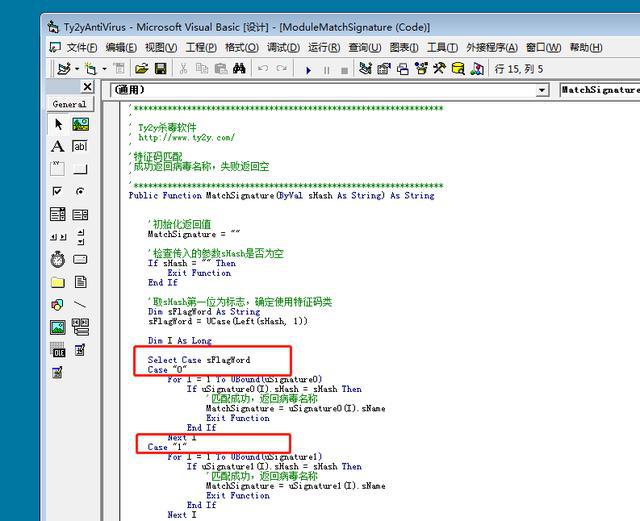Viewport: 640px width, 521px height.
Task: Save the project with the floppy disk icon
Action: (x=161, y=69)
